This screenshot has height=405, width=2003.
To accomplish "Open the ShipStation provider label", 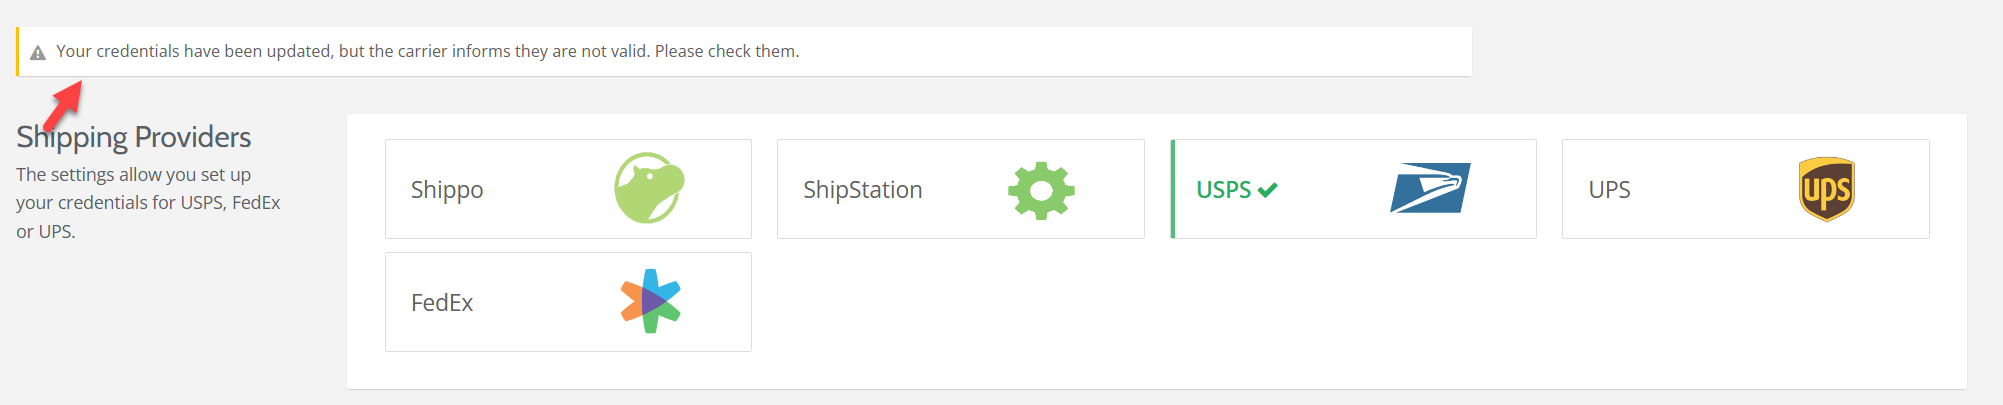I will 862,190.
